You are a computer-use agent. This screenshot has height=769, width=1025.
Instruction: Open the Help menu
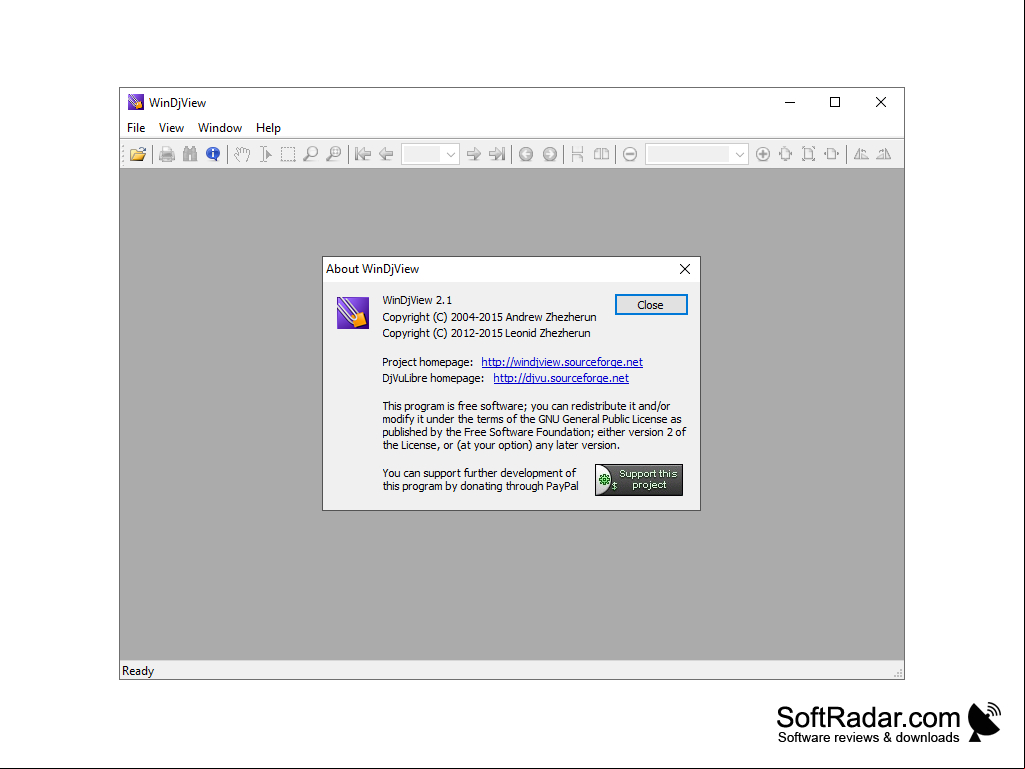[x=268, y=128]
